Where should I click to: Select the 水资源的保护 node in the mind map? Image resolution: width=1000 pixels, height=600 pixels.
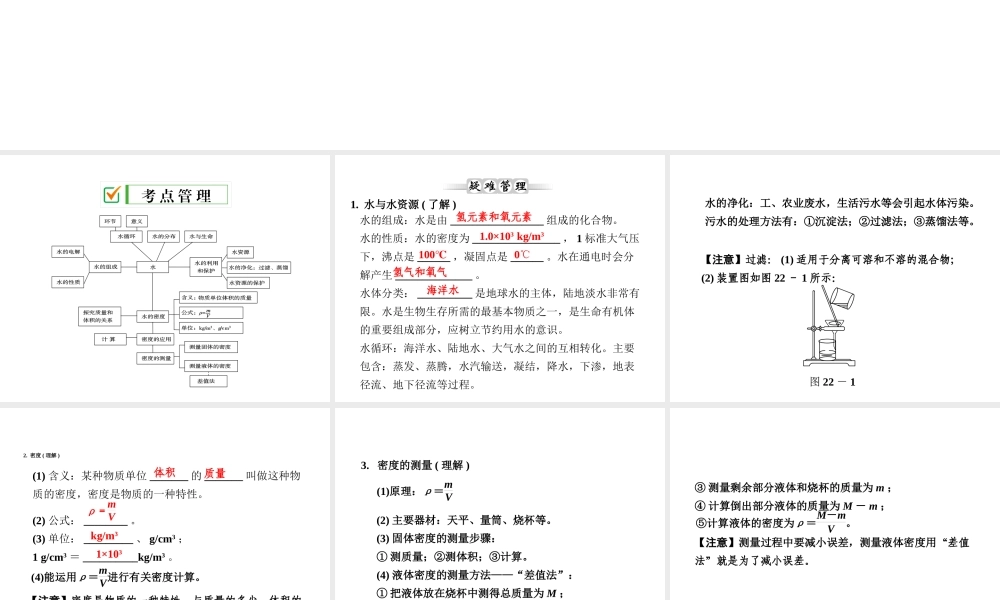(248, 282)
